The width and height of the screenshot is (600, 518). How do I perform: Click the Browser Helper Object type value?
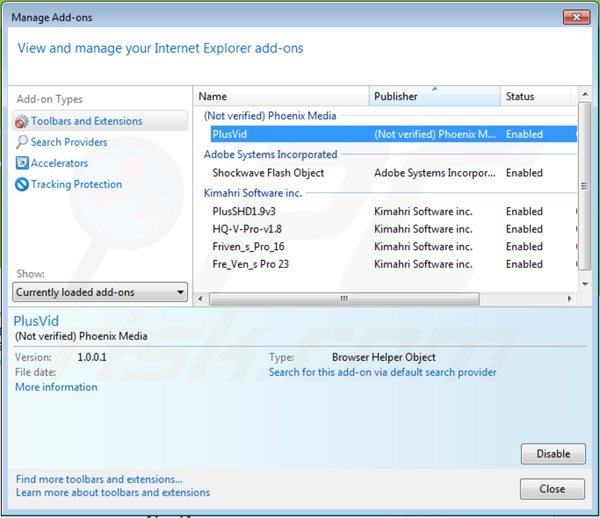384,357
